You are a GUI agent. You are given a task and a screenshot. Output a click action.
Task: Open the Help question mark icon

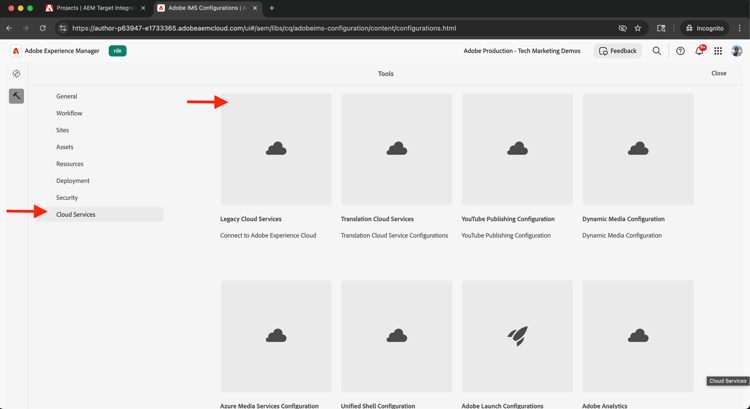[680, 51]
